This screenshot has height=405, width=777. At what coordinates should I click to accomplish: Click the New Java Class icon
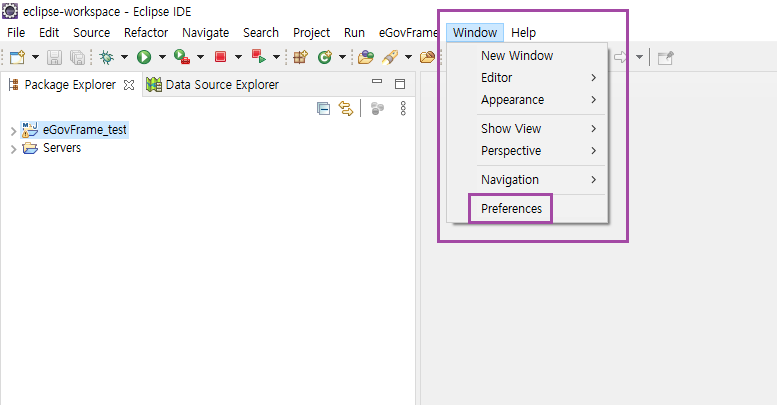325,58
